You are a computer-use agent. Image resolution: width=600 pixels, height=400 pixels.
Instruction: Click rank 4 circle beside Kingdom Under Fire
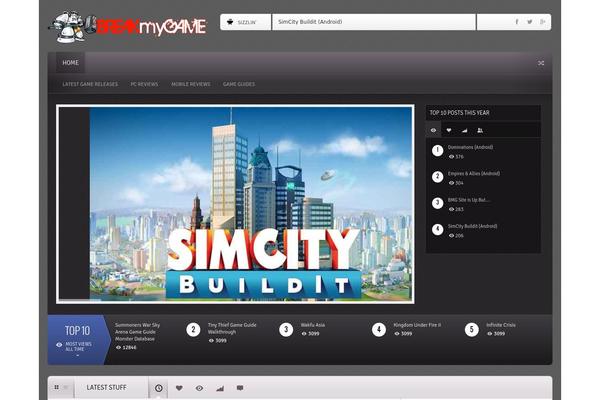pyautogui.click(x=379, y=330)
